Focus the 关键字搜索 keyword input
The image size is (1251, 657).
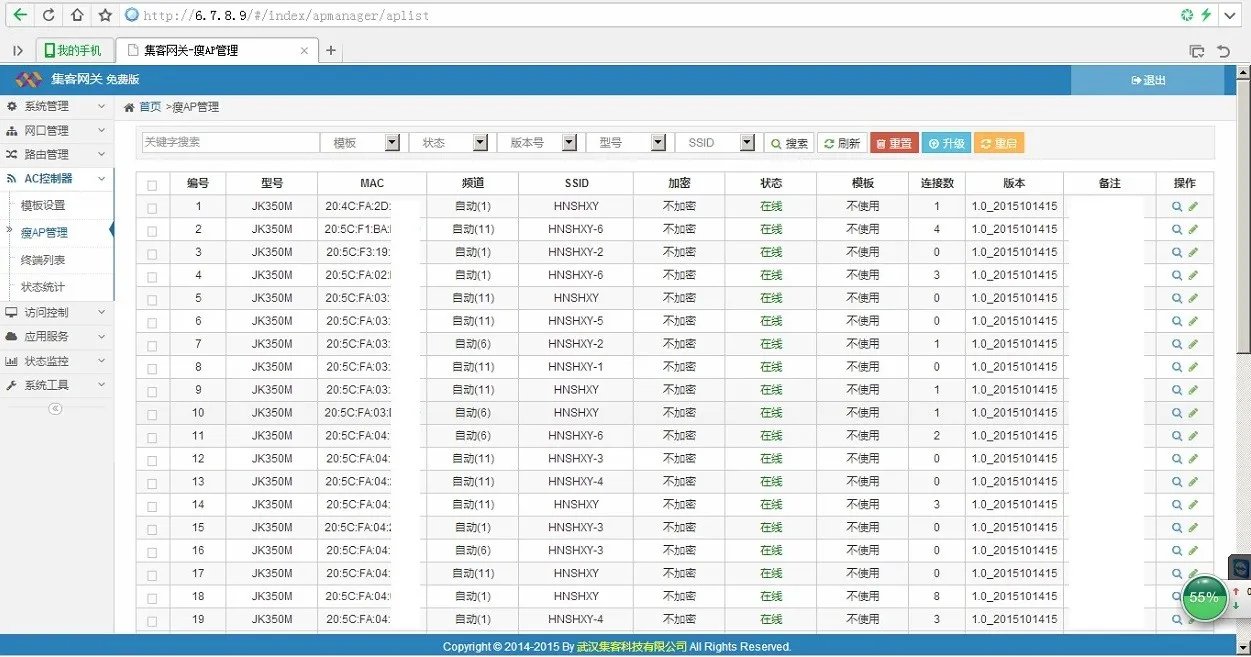229,143
